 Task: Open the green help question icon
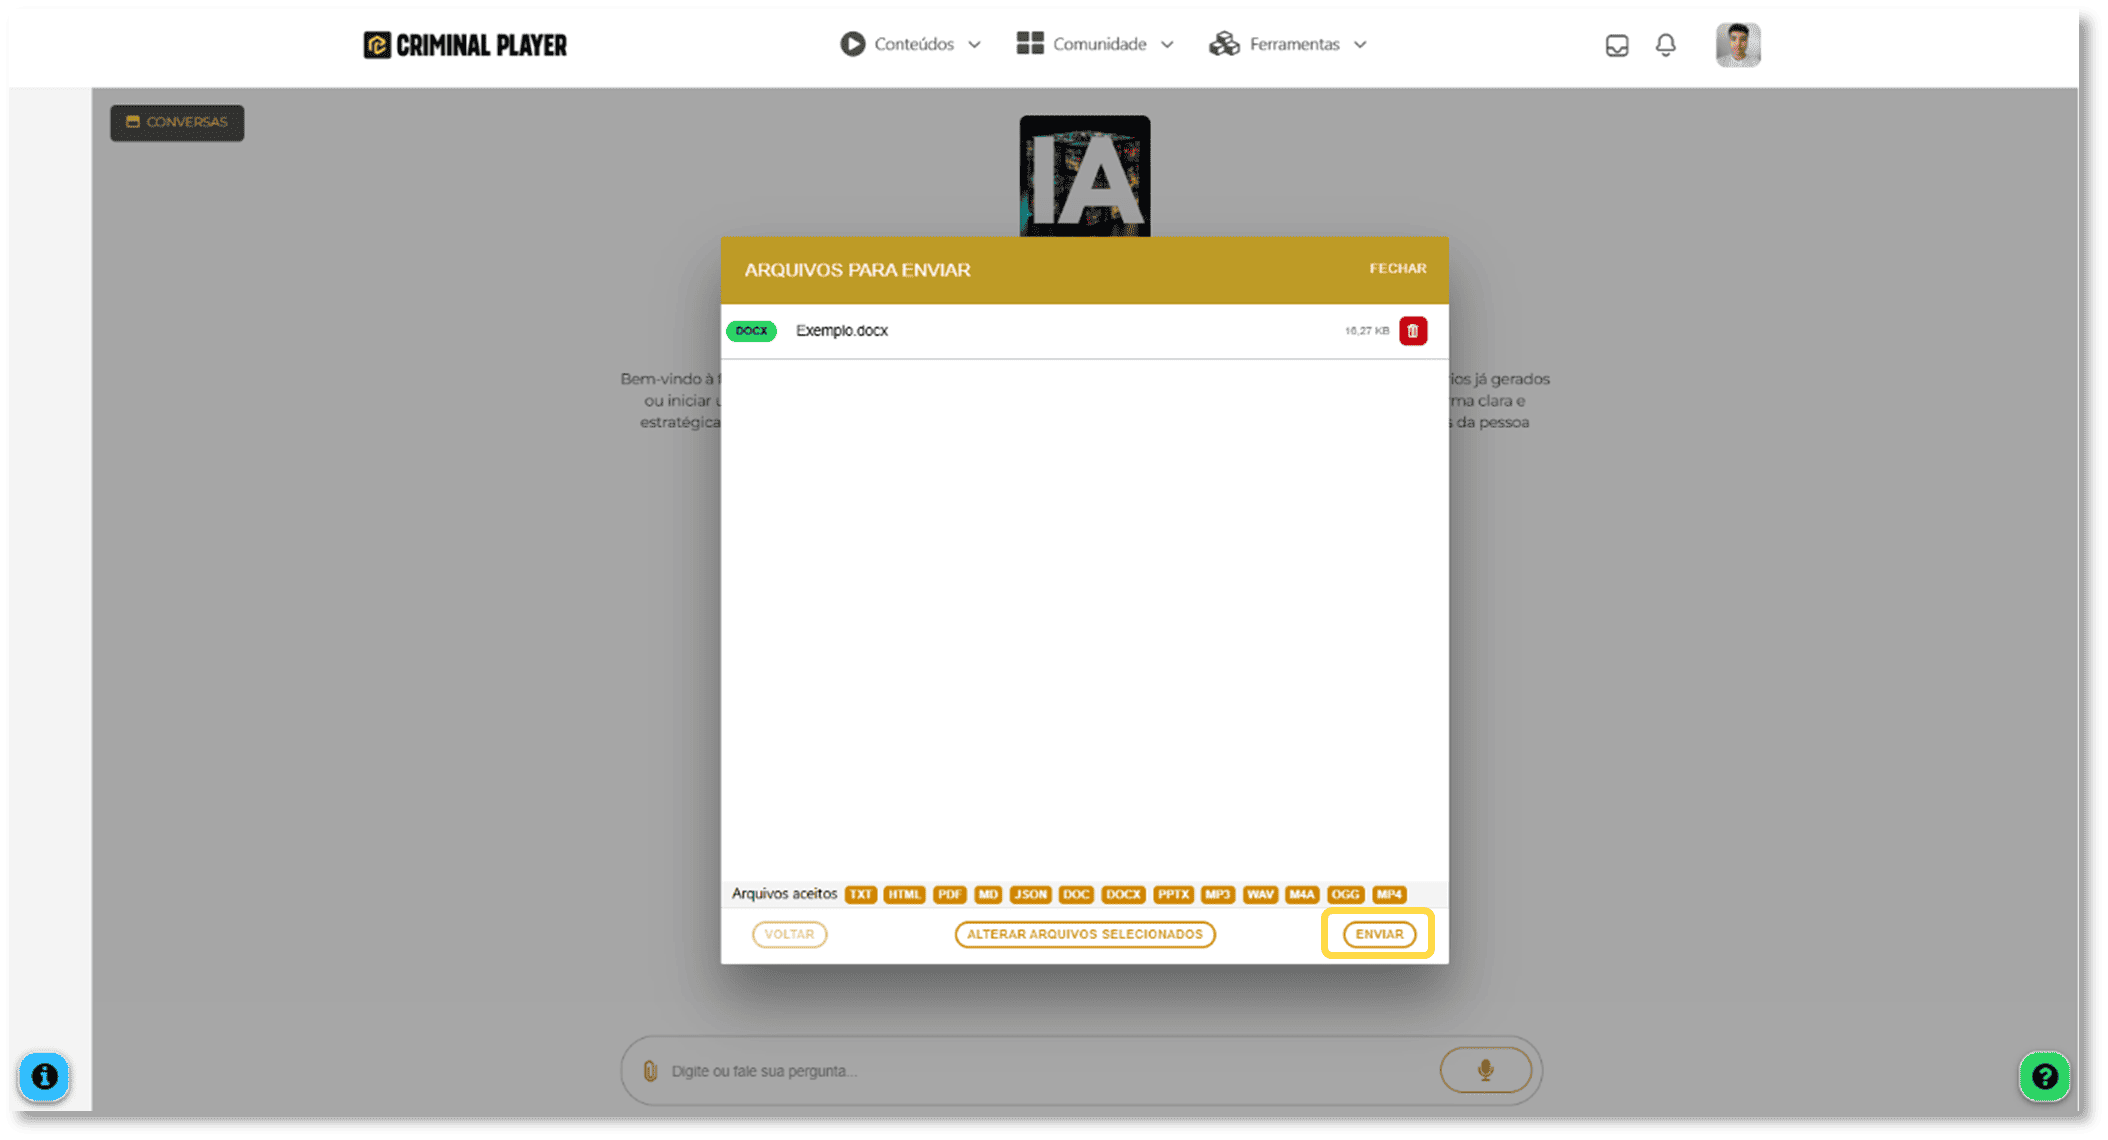[2044, 1077]
